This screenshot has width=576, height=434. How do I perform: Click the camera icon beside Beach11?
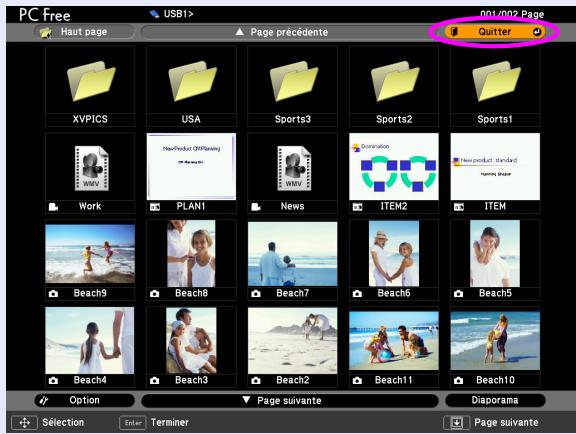pos(357,380)
